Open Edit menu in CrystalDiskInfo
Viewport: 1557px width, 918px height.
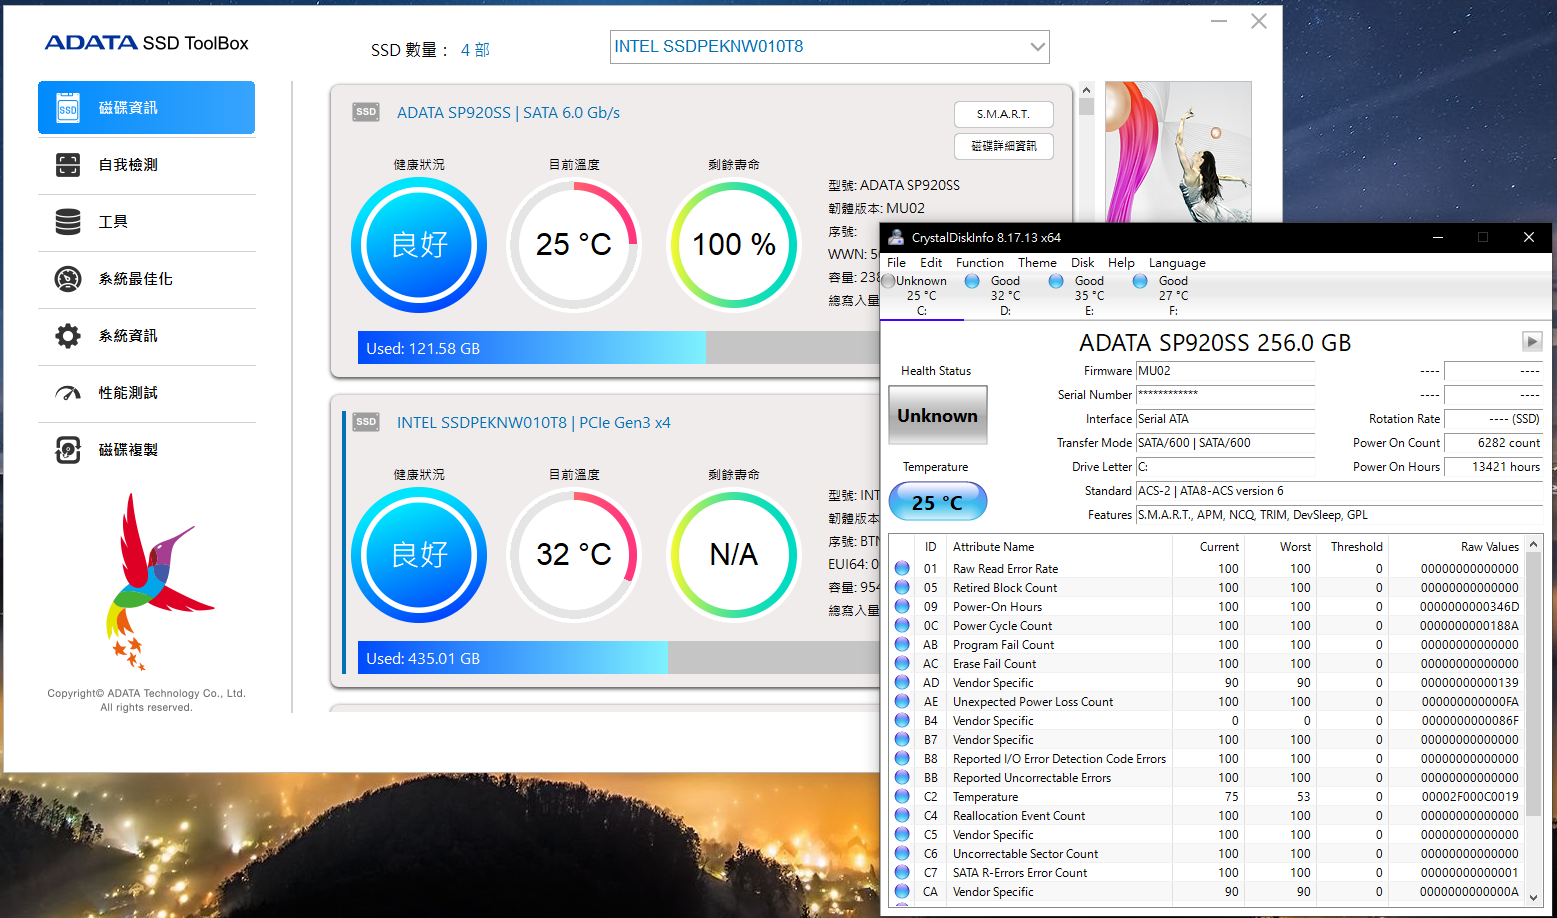931,263
